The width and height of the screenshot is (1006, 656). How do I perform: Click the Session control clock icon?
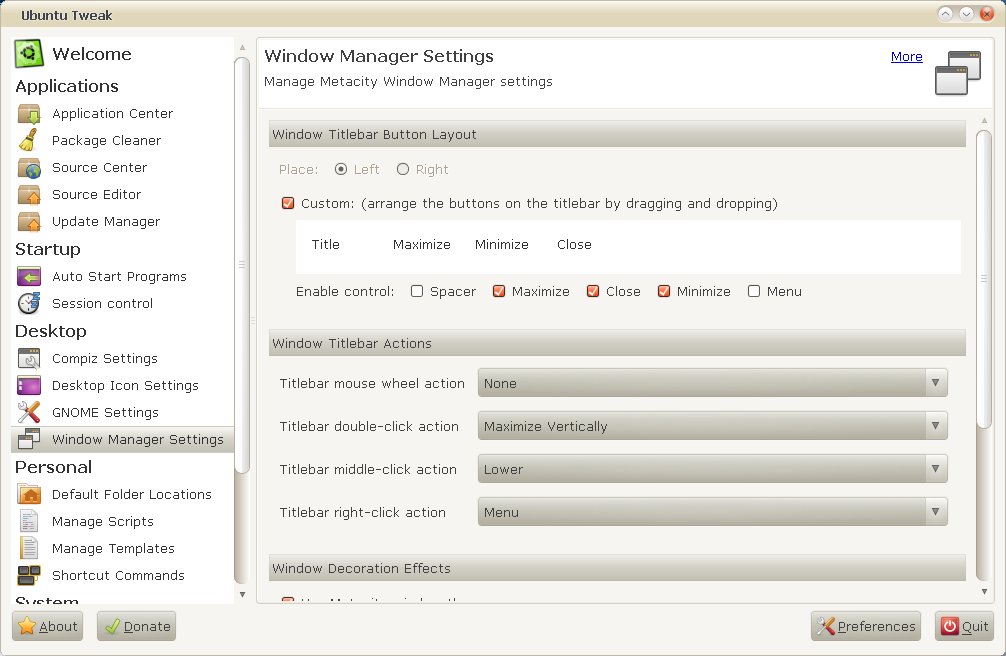29,304
